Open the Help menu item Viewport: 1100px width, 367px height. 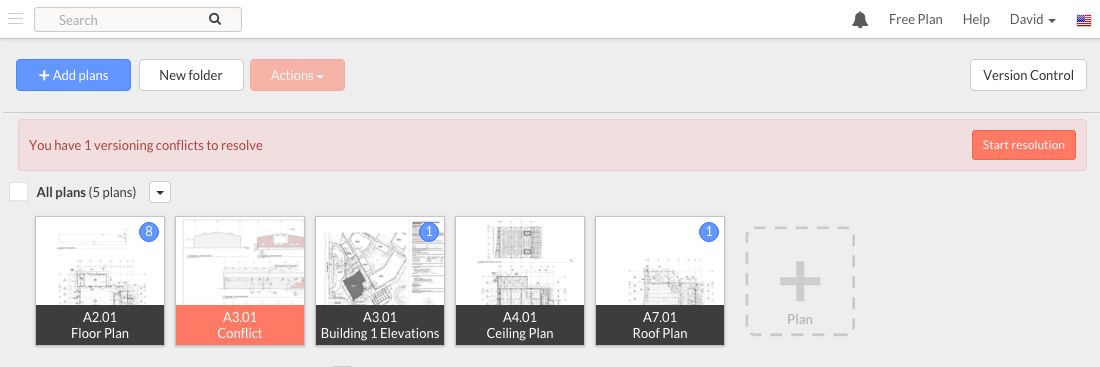976,20
